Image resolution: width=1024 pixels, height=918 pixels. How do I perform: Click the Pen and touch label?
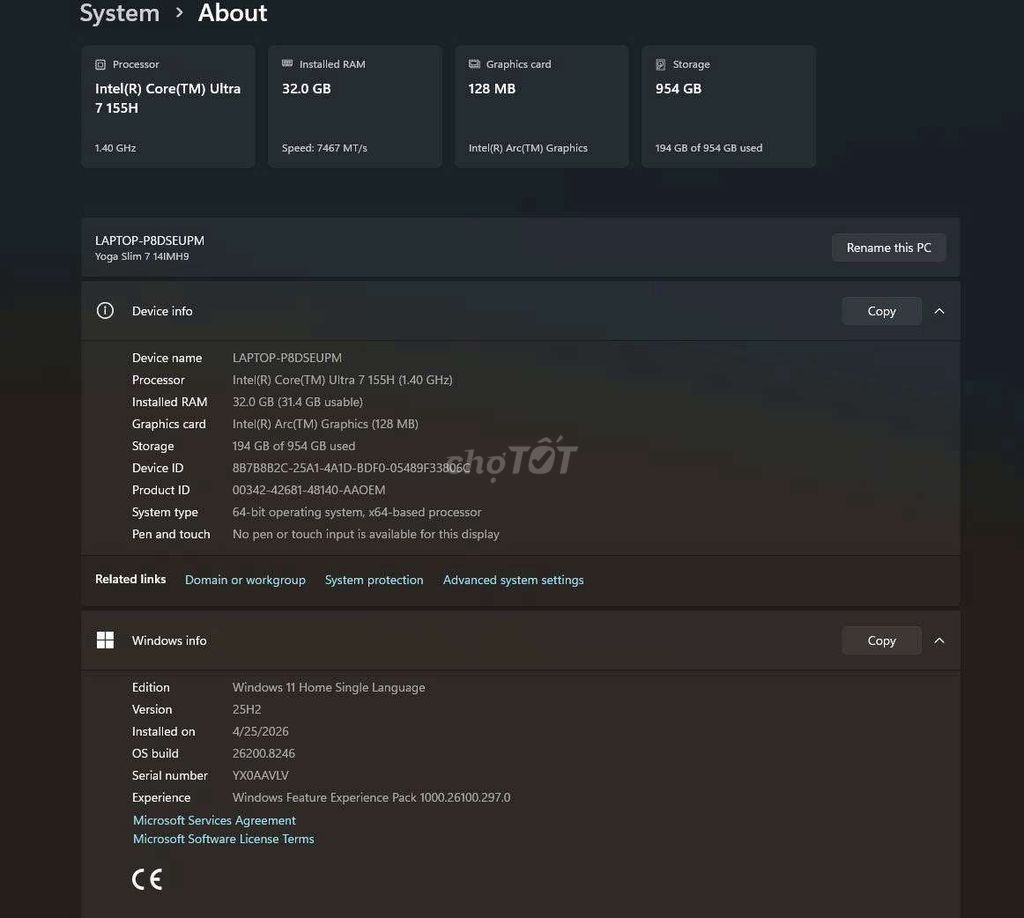point(171,534)
